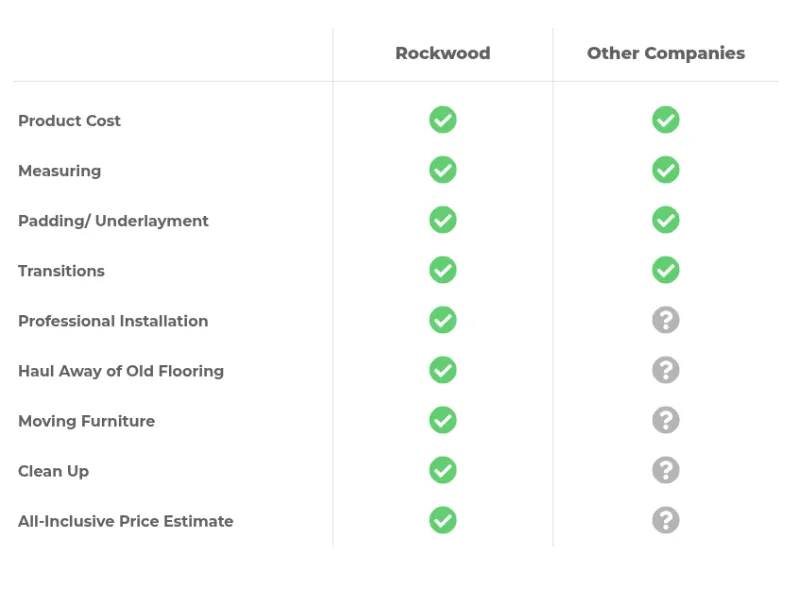This screenshot has width=800, height=600.
Task: Click Other Companies' check for Product Cost
Action: pyautogui.click(x=666, y=120)
